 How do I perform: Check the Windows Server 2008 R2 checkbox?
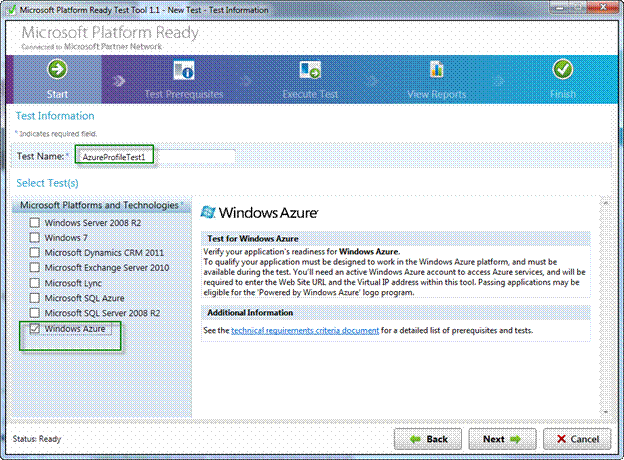(35, 222)
